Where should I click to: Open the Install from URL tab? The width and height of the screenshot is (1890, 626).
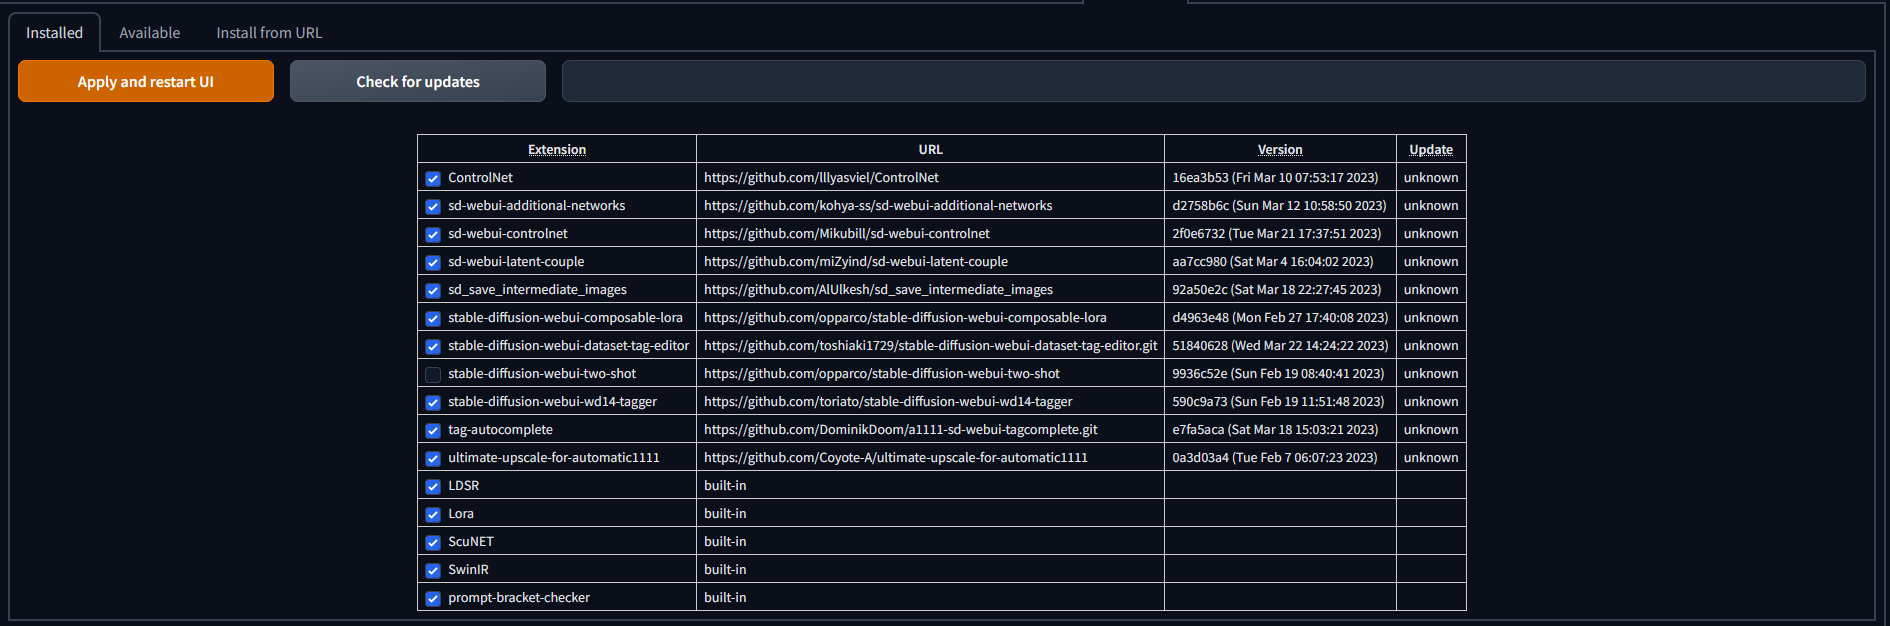tap(269, 33)
